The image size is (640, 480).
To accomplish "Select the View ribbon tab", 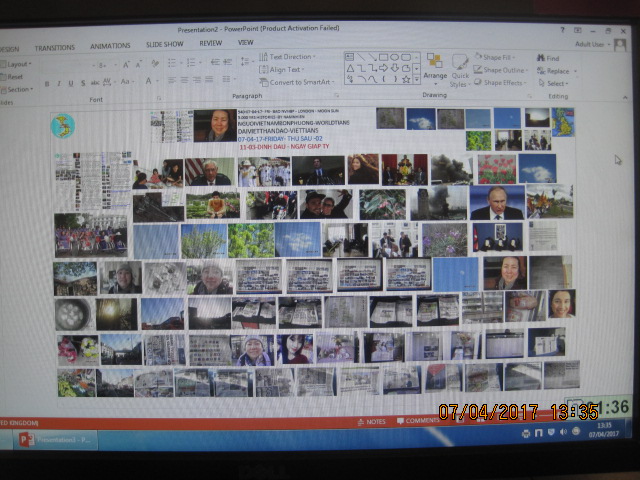I will [x=246, y=42].
